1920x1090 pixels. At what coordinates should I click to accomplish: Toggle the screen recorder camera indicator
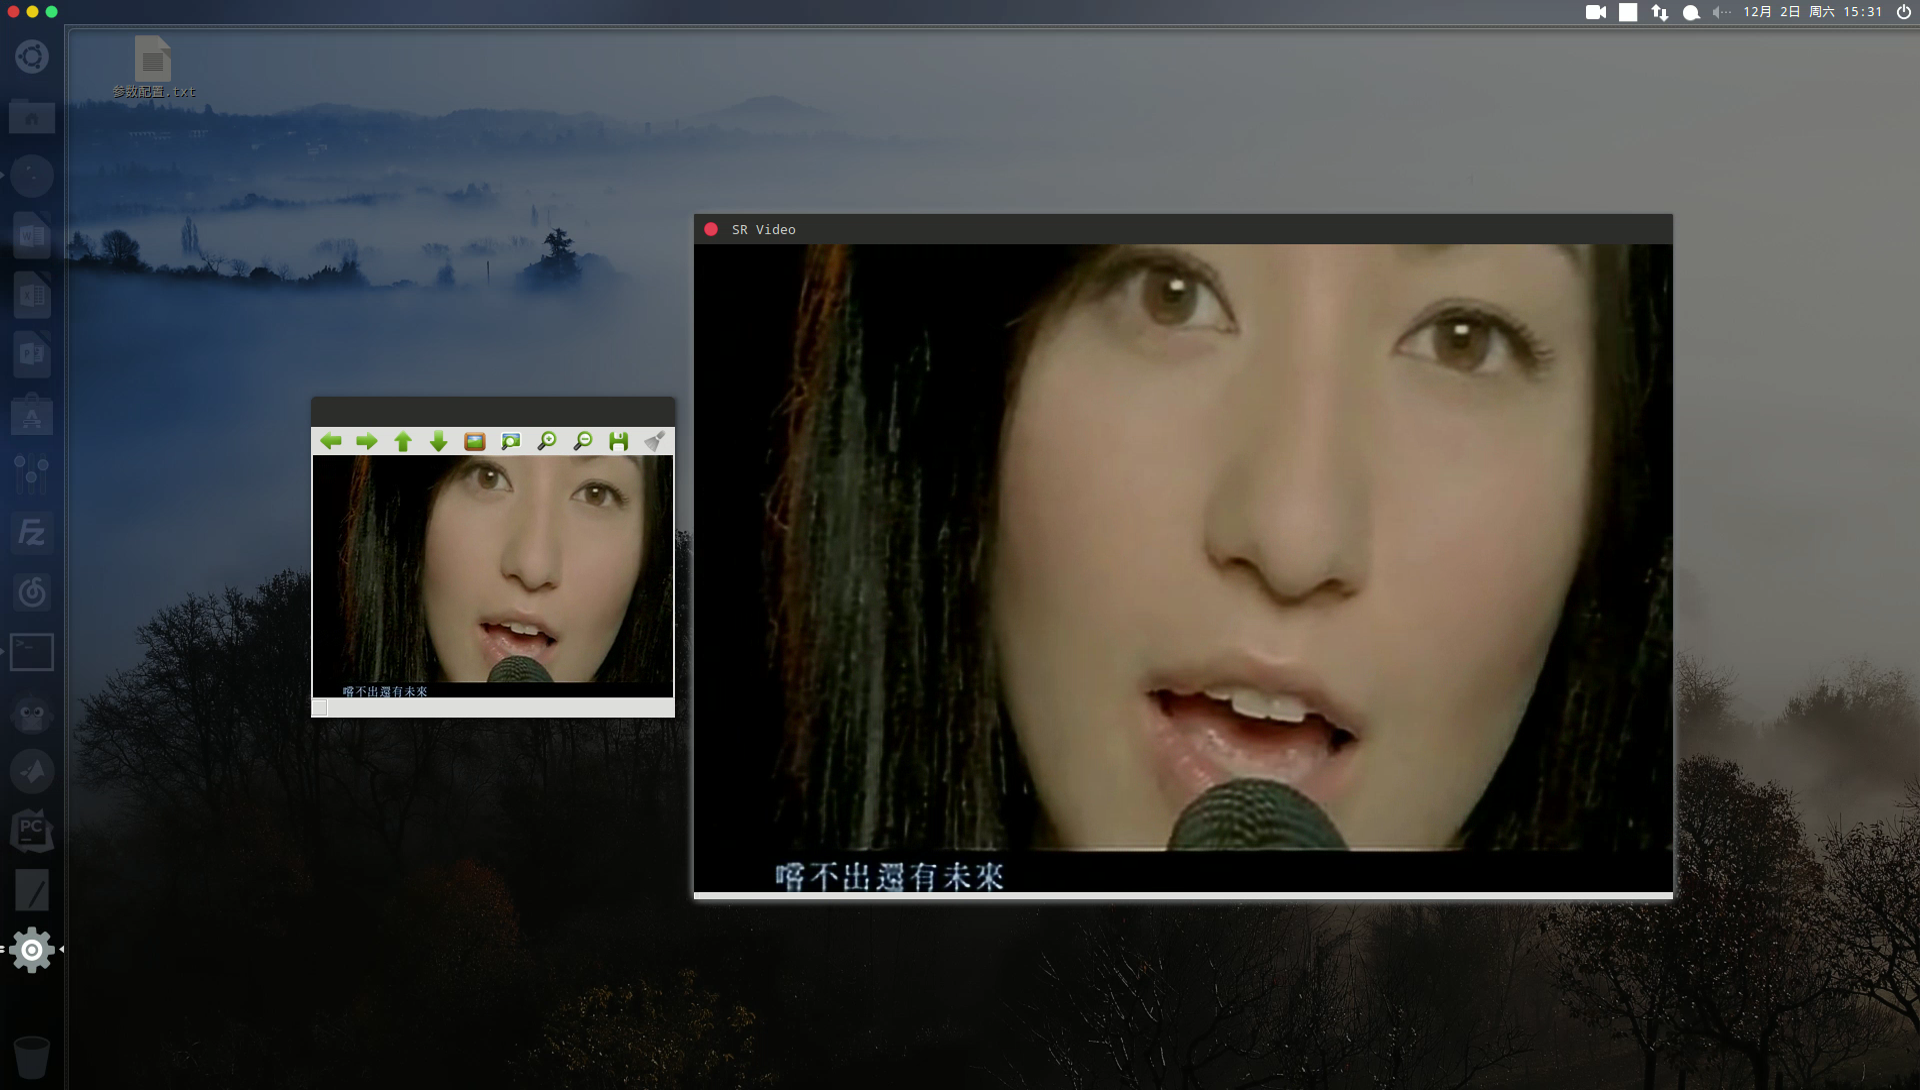click(1597, 12)
